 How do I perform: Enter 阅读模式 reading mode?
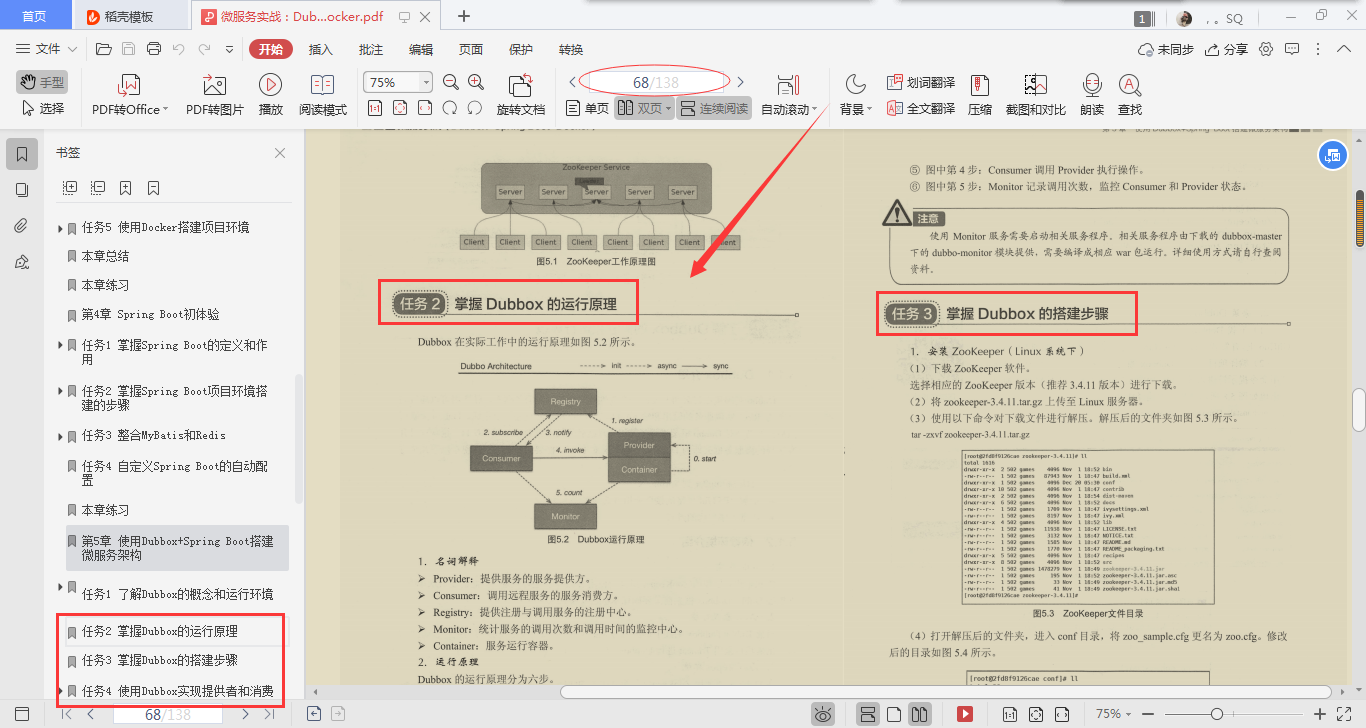(323, 96)
